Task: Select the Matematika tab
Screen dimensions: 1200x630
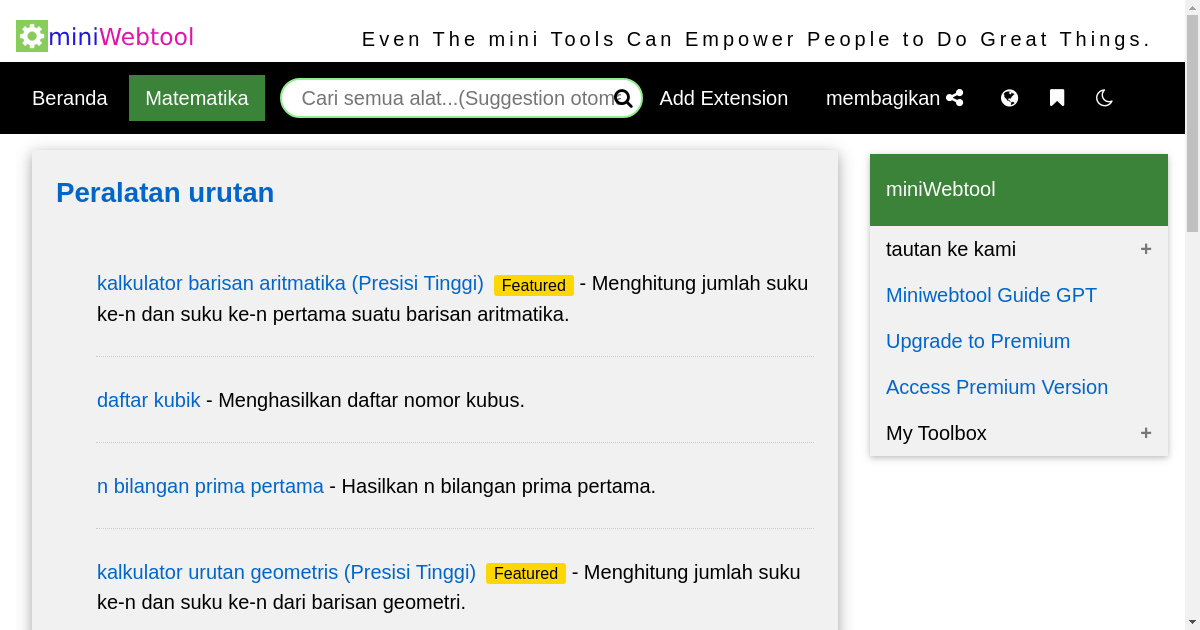Action: point(196,98)
